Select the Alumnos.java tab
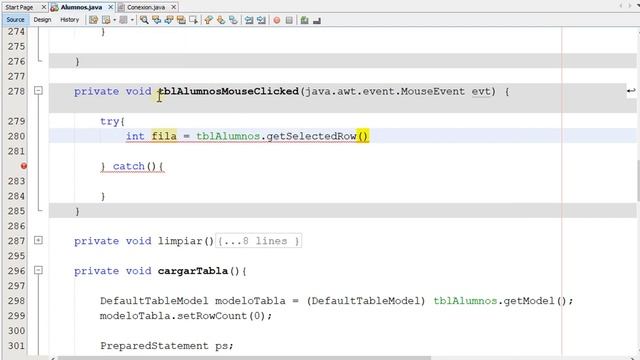The width and height of the screenshot is (640, 360). 81,7
